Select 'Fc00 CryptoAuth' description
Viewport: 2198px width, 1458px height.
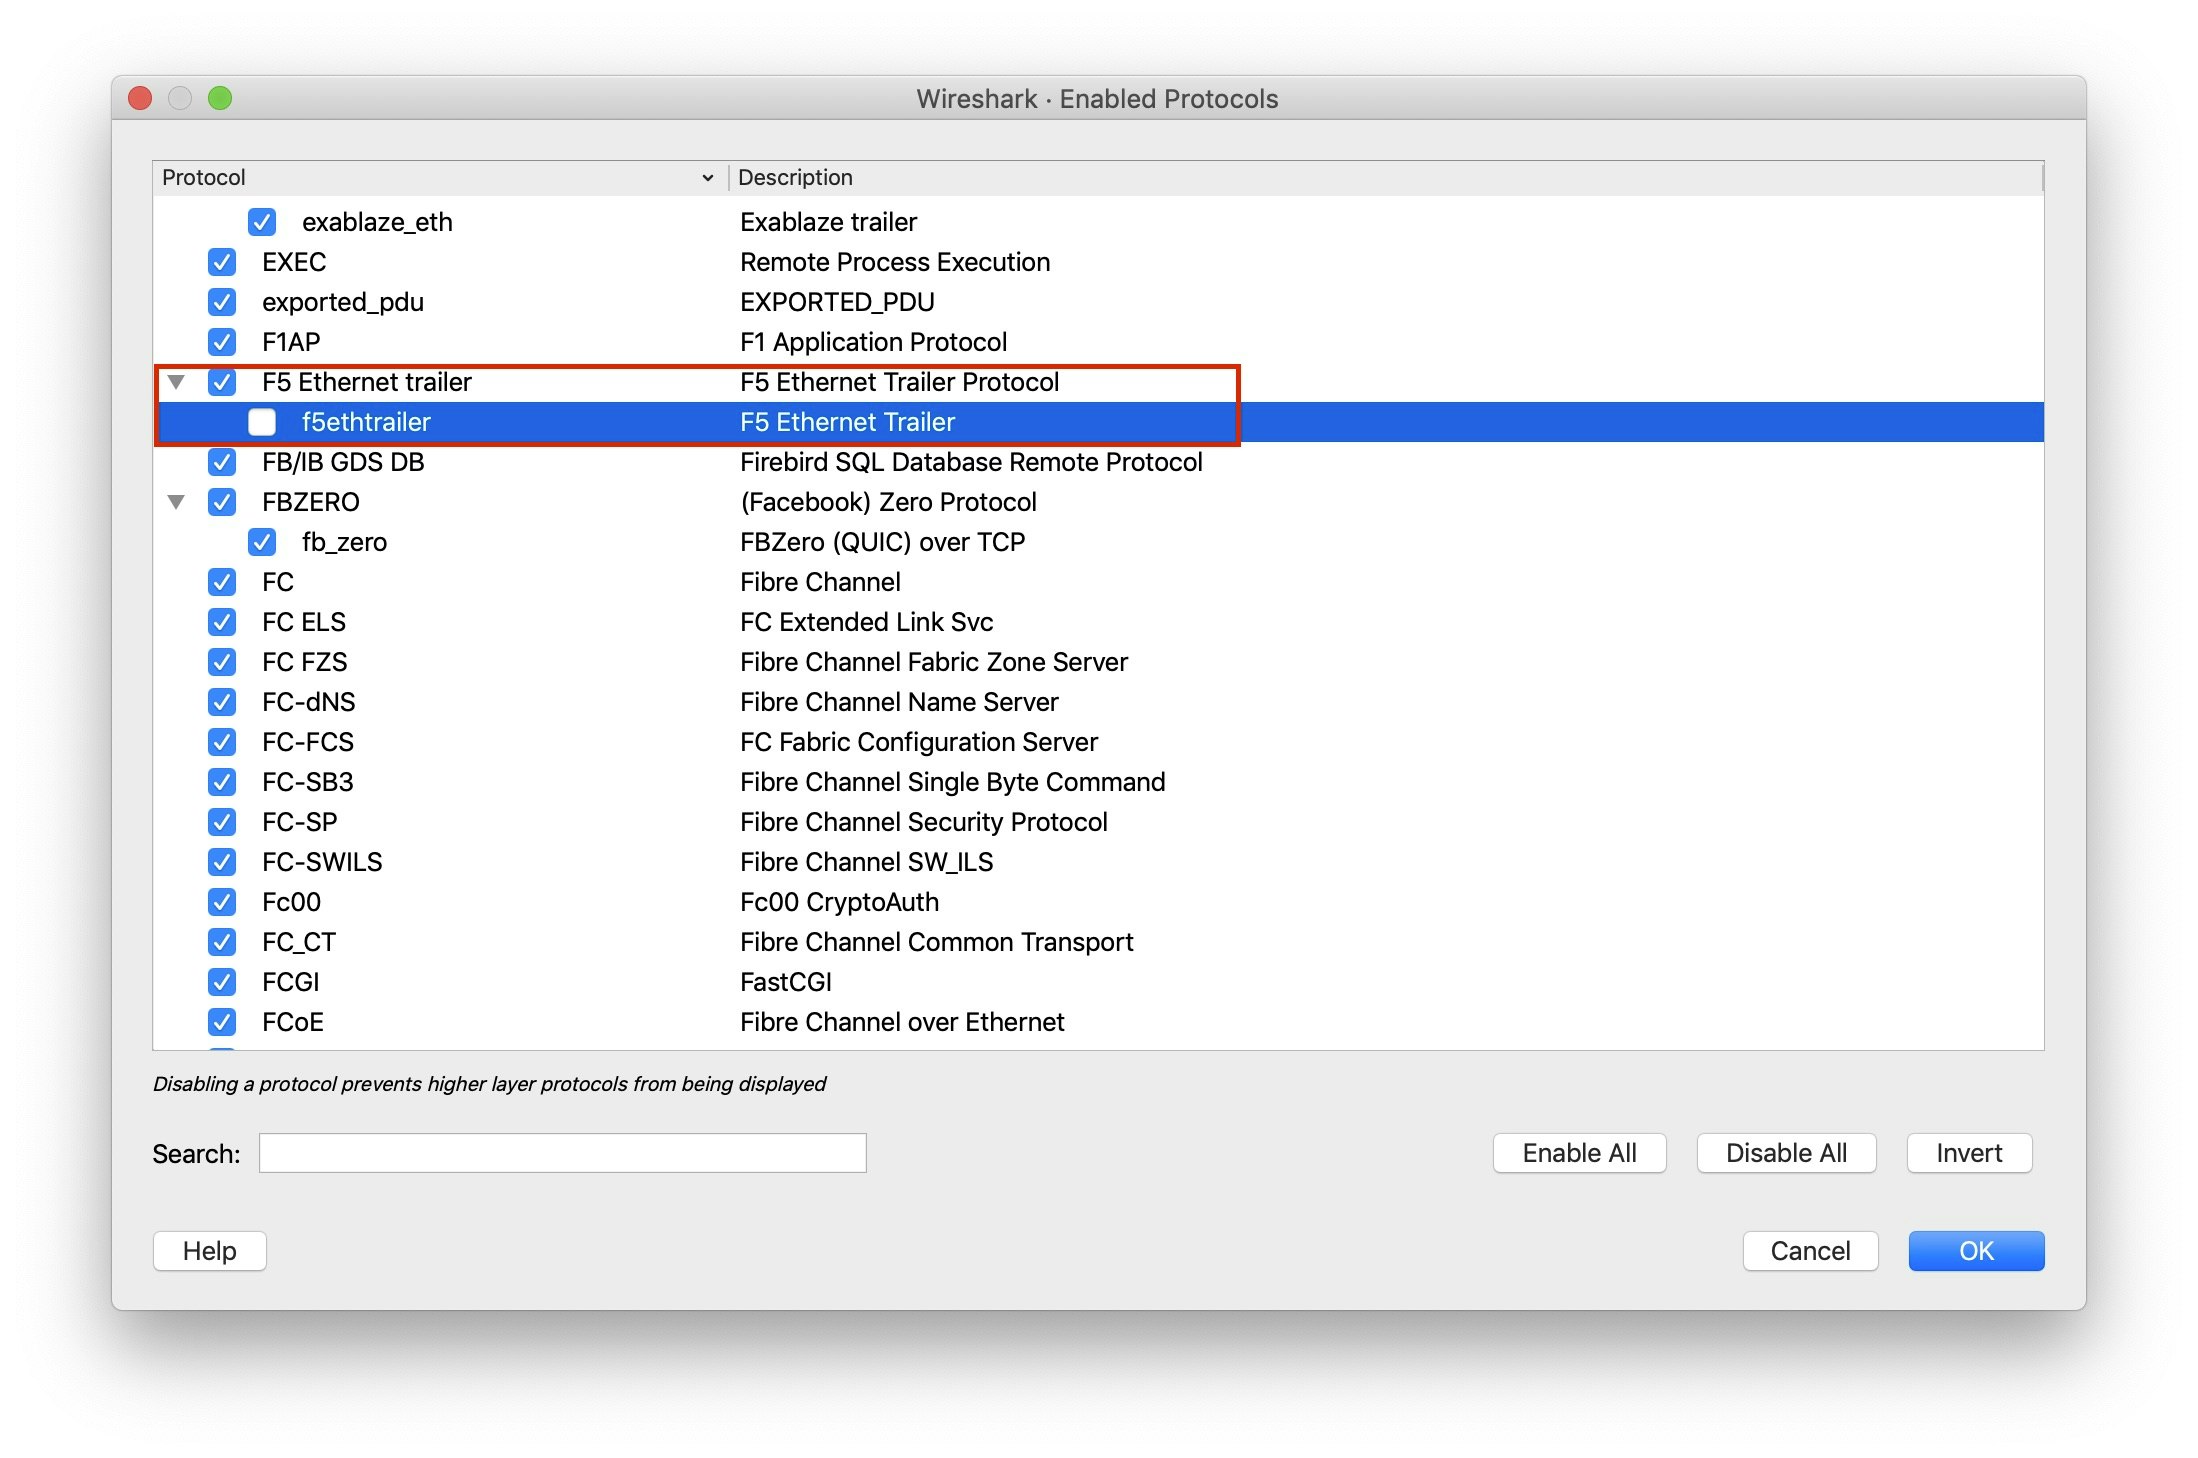pyautogui.click(x=839, y=902)
